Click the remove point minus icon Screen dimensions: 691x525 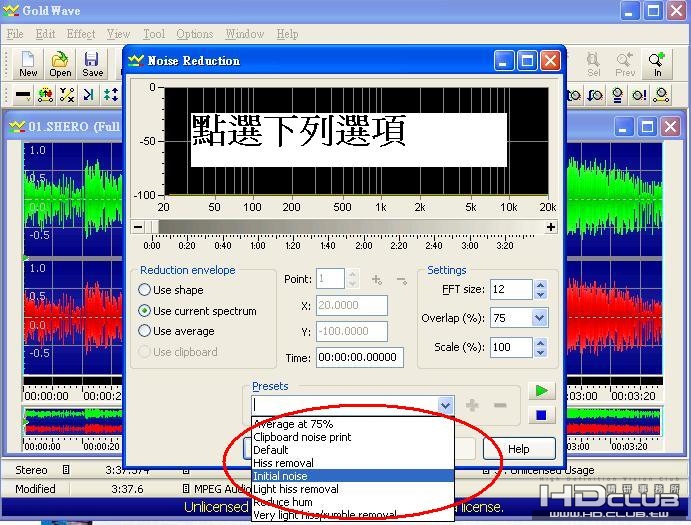pyautogui.click(x=401, y=279)
